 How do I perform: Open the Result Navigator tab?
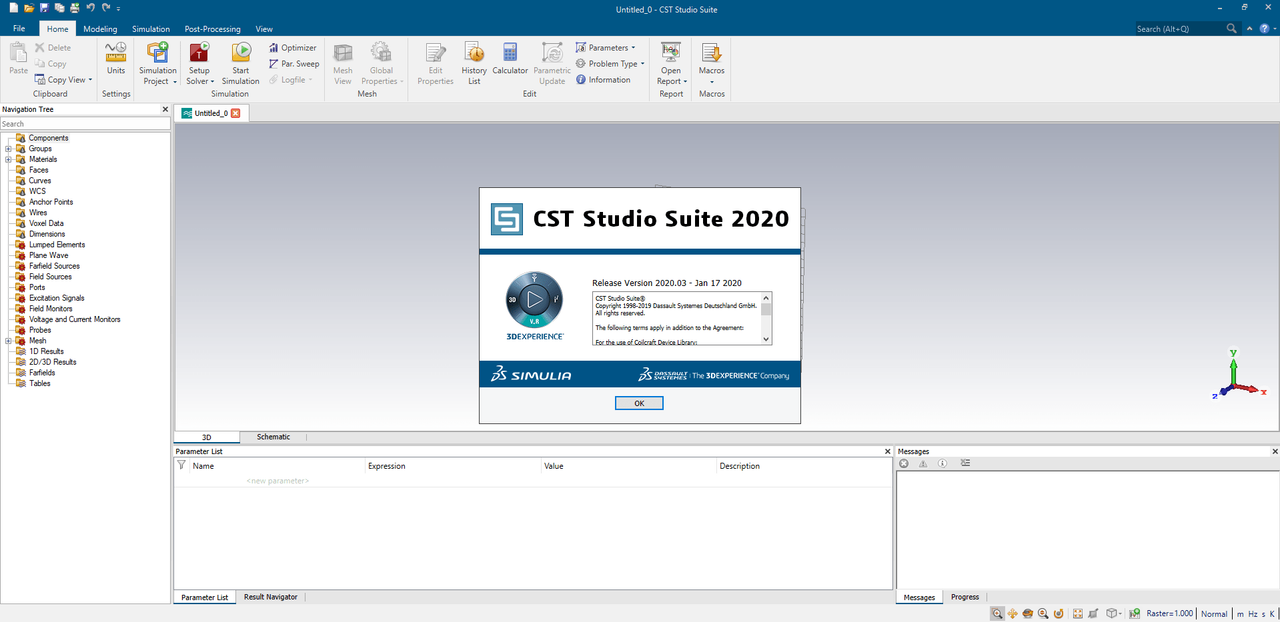pyautogui.click(x=270, y=597)
